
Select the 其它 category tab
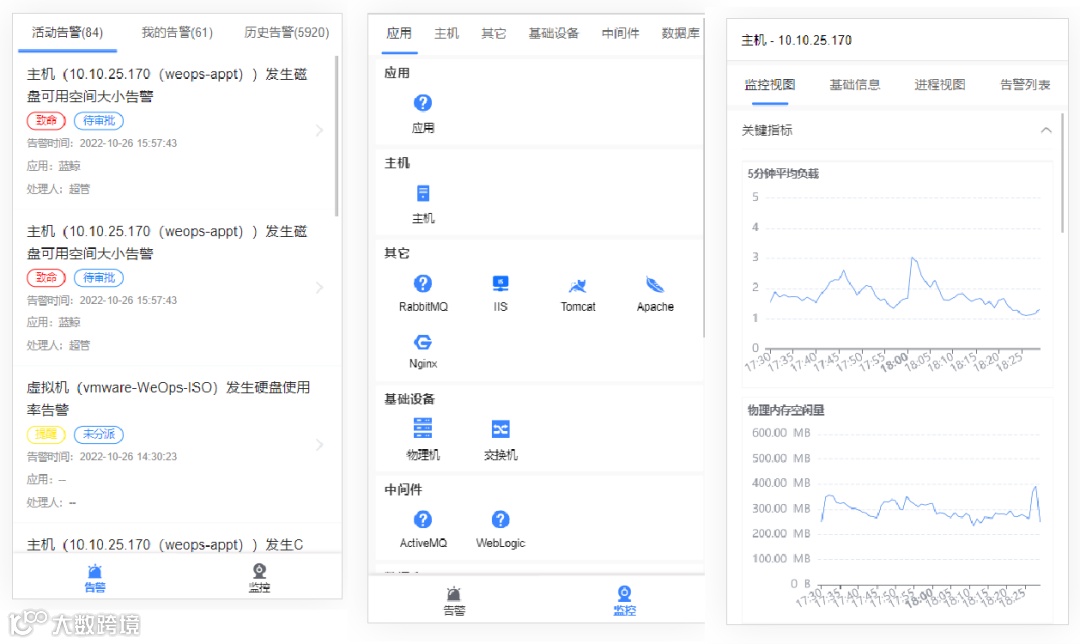tap(493, 33)
